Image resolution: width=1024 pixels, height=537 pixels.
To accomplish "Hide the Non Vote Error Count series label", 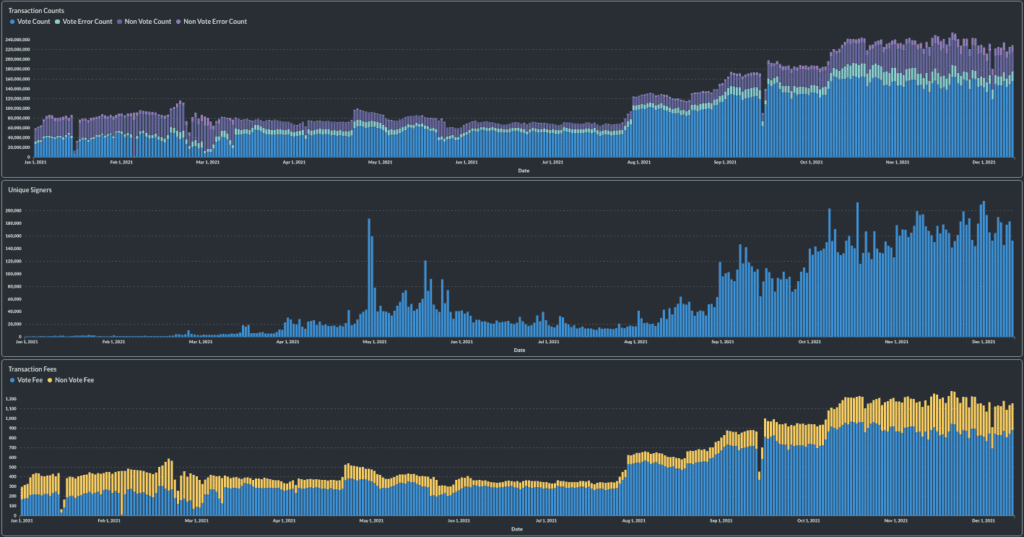I will point(215,21).
